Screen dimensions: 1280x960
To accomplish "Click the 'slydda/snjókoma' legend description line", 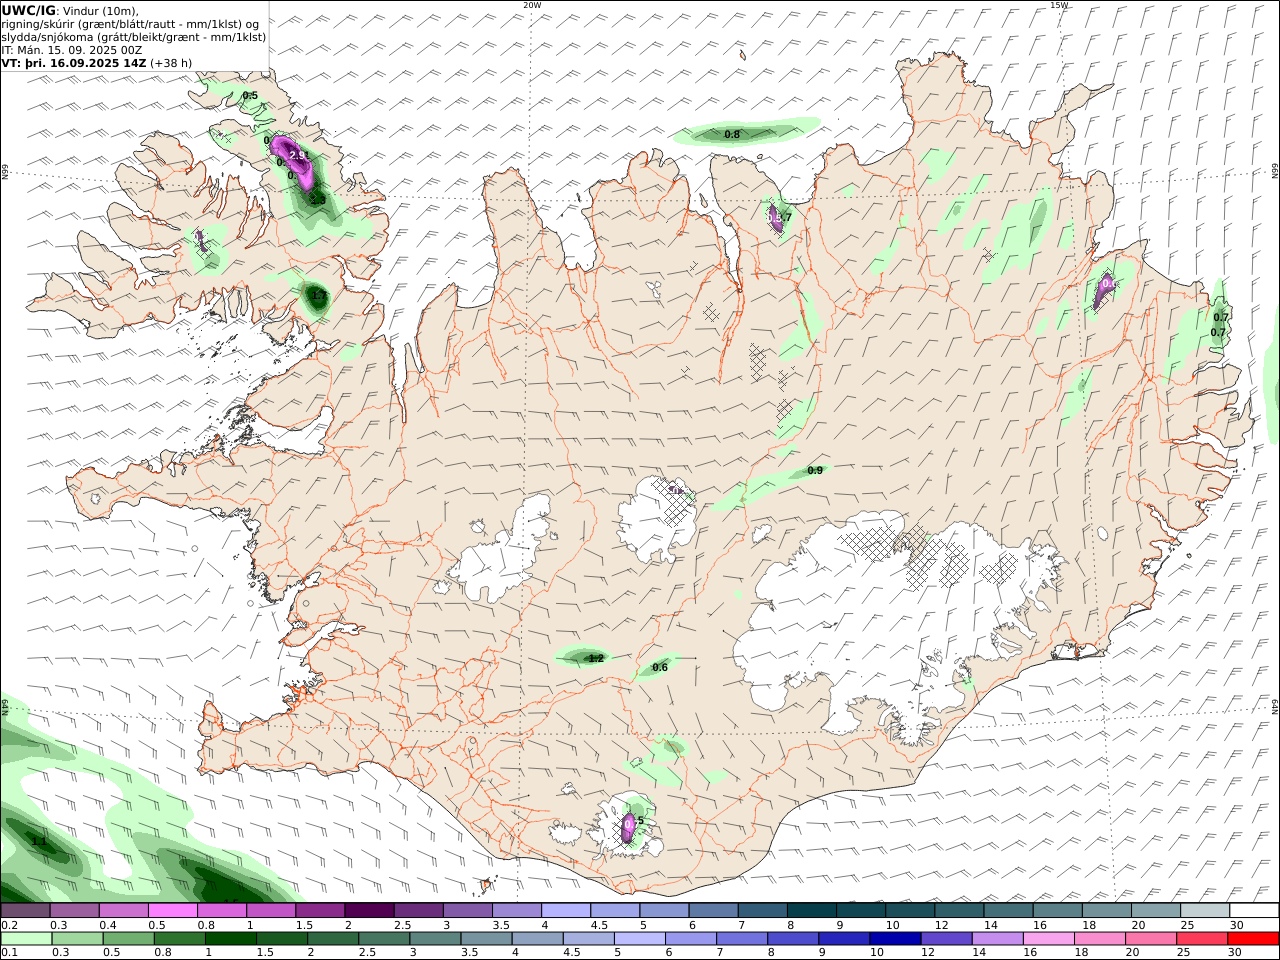I will [x=133, y=37].
